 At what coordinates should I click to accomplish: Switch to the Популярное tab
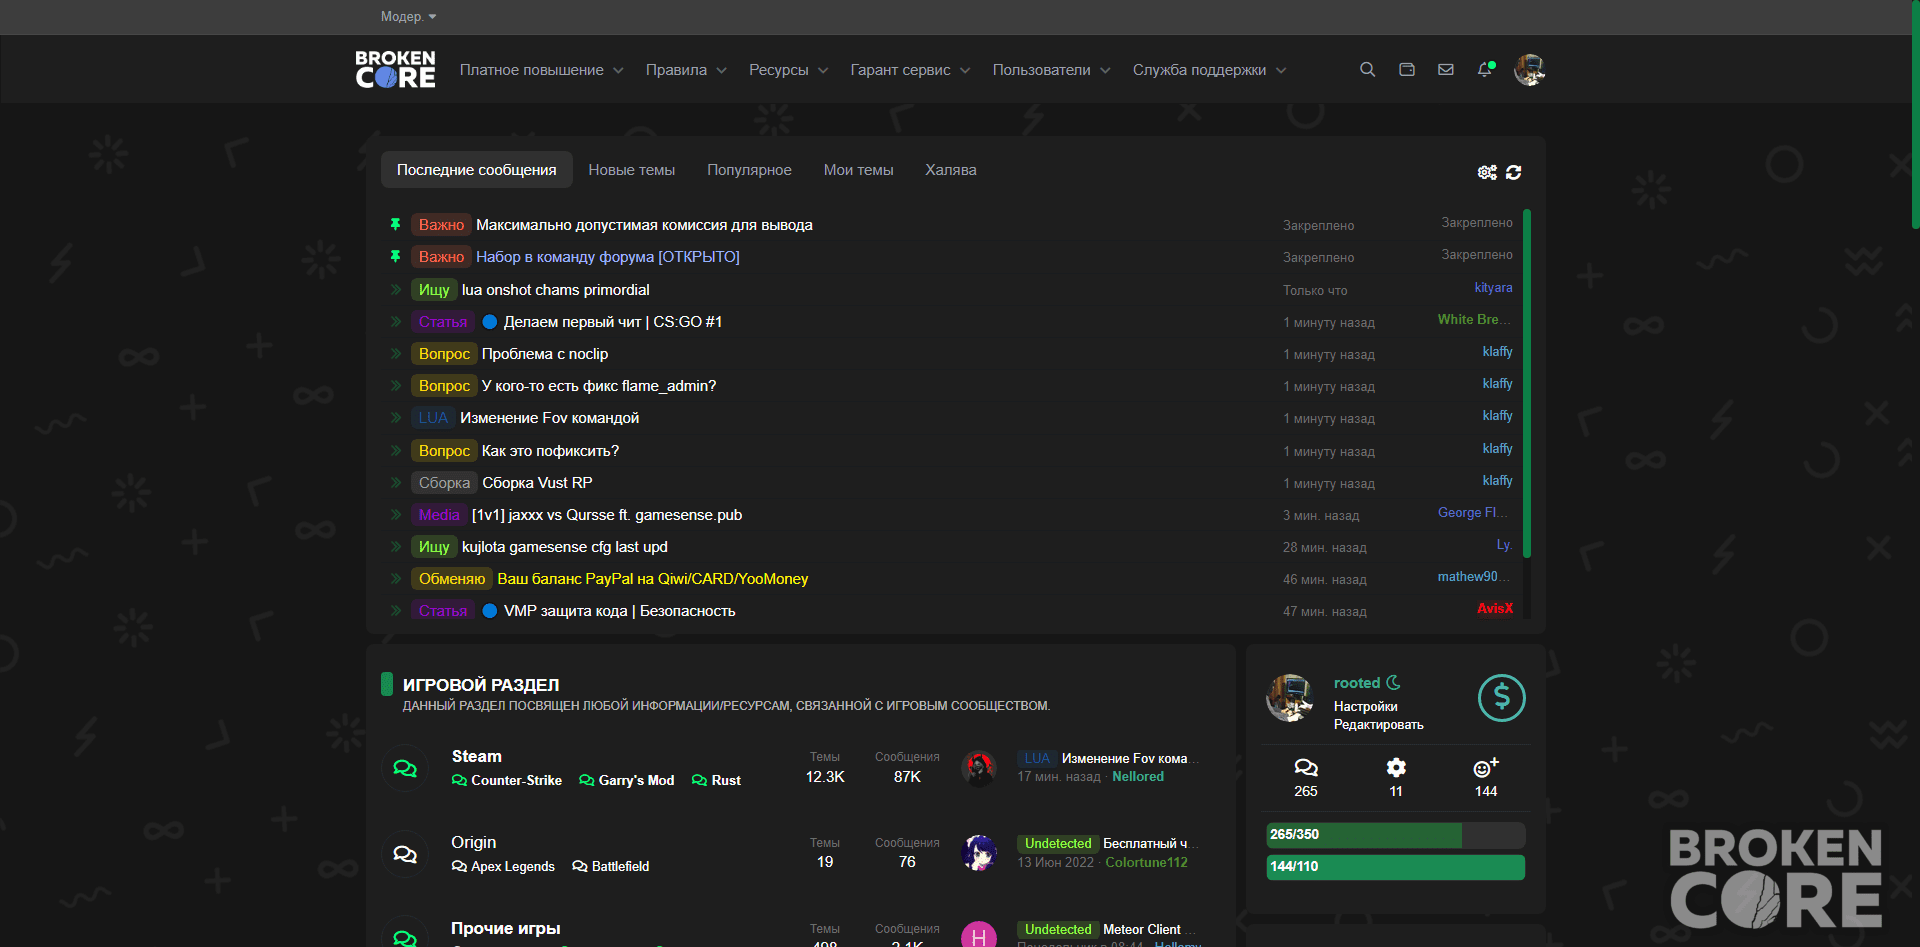[749, 170]
